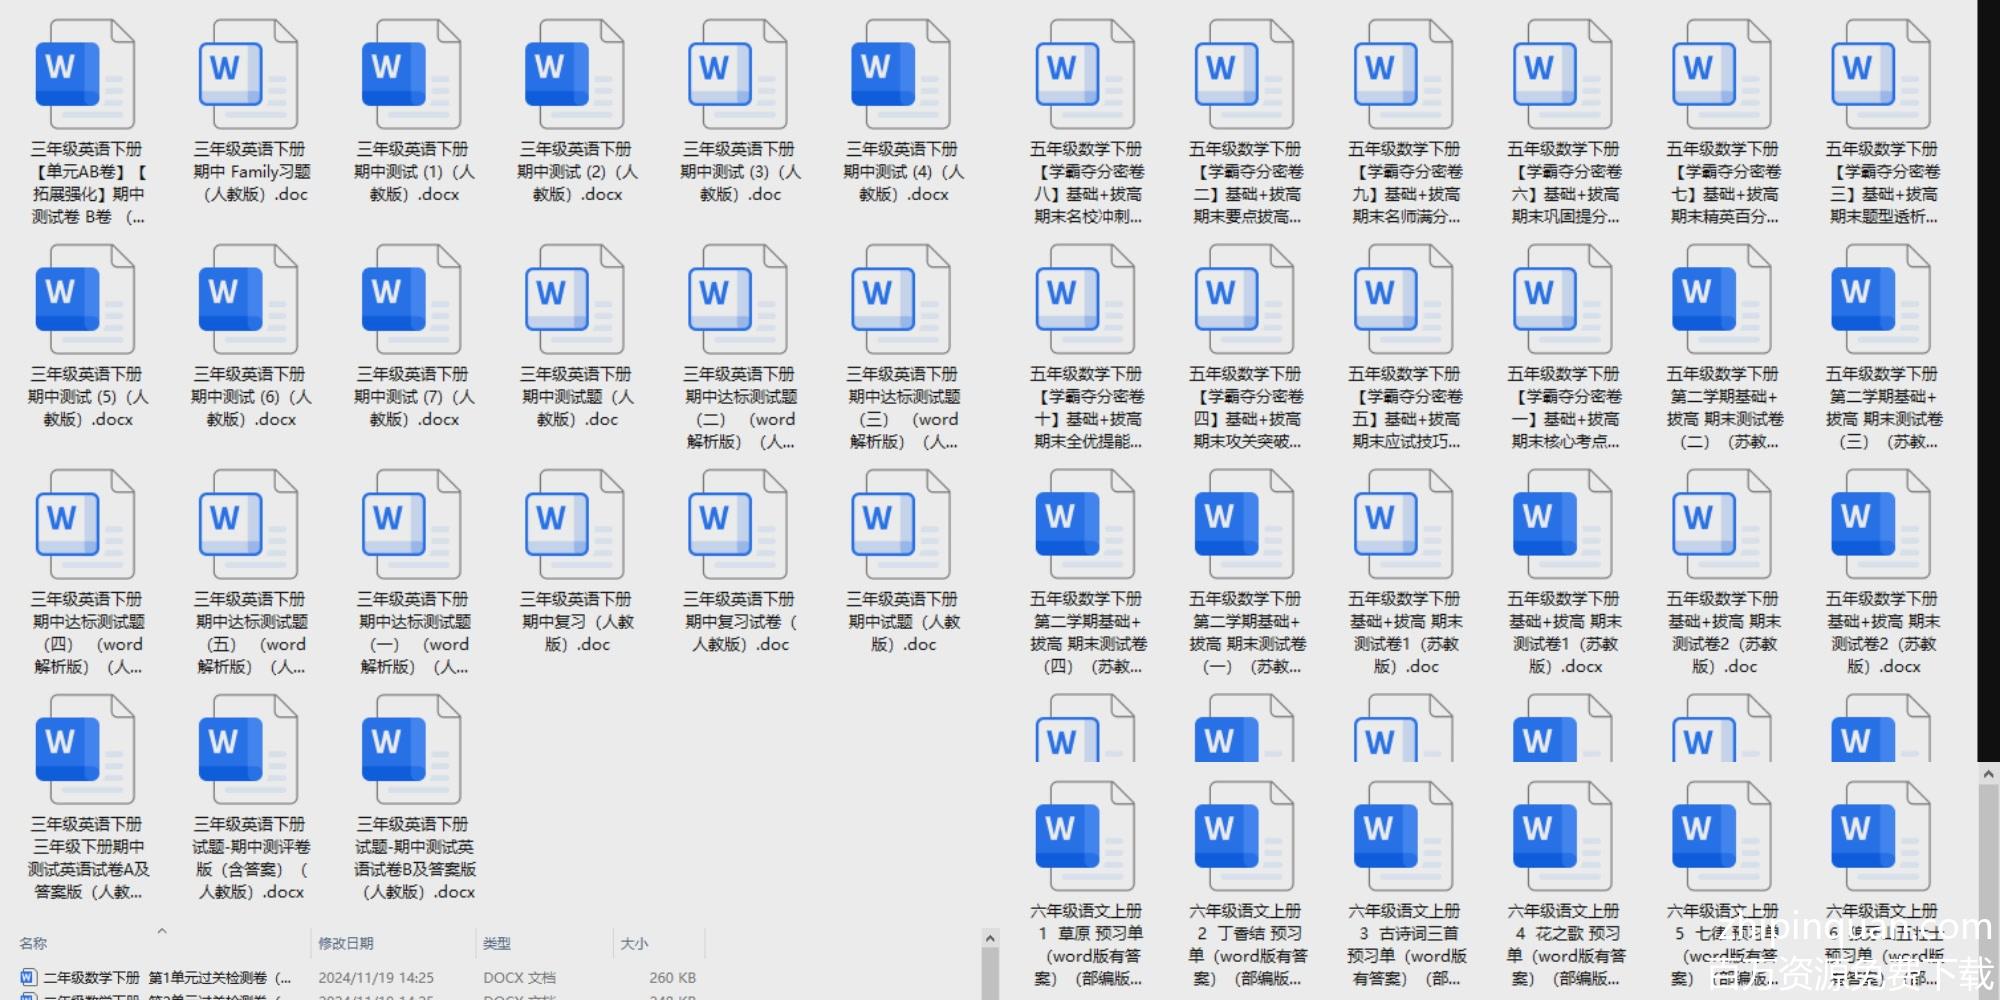Click scroll-up arrow of bottom-left list
The image size is (2000, 1000).
(990, 938)
